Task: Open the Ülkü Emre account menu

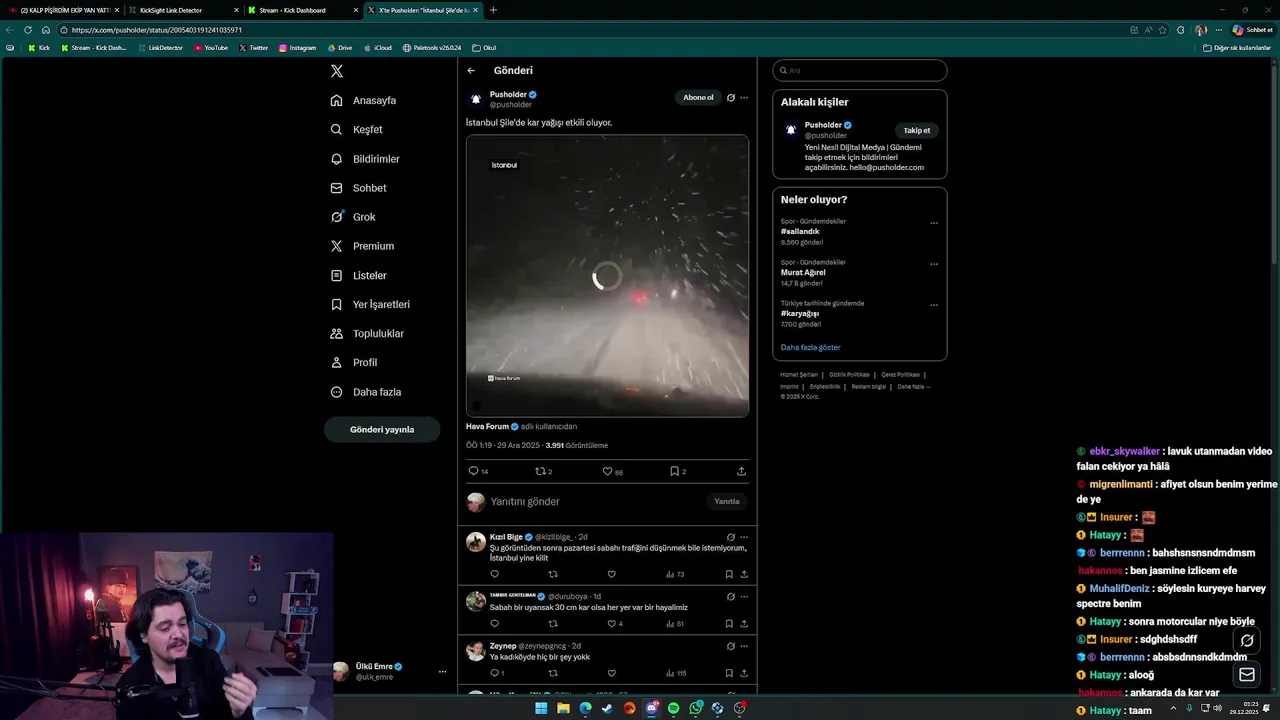Action: (x=390, y=672)
